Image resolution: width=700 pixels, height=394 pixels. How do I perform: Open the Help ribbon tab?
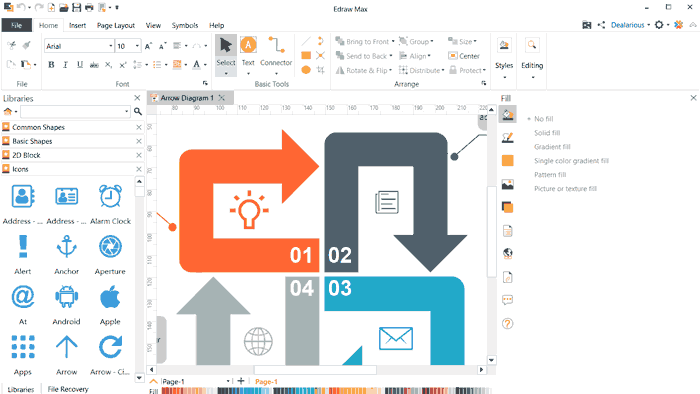pos(217,25)
